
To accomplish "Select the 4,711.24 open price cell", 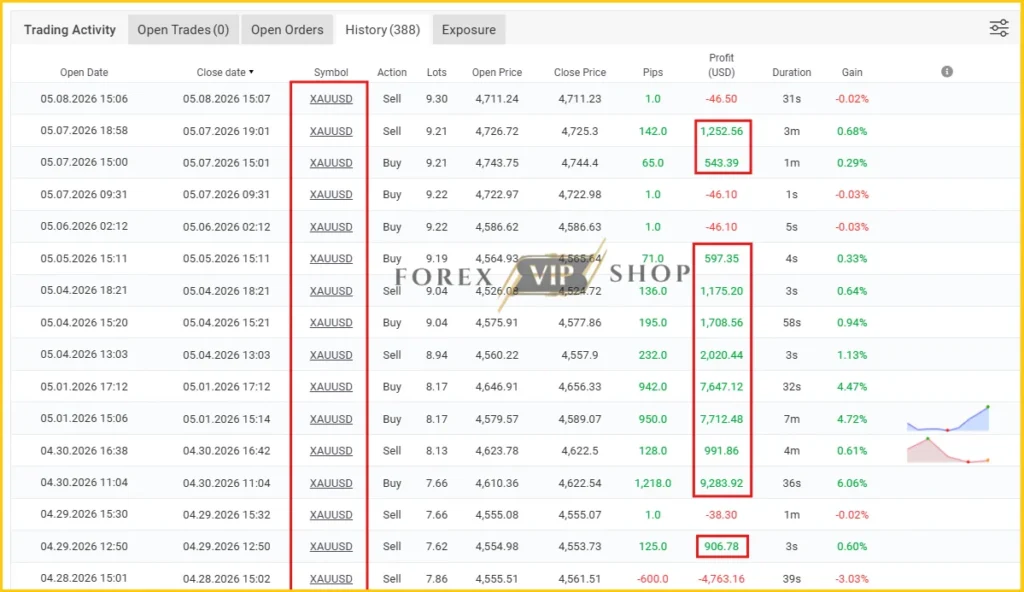I will (x=497, y=99).
